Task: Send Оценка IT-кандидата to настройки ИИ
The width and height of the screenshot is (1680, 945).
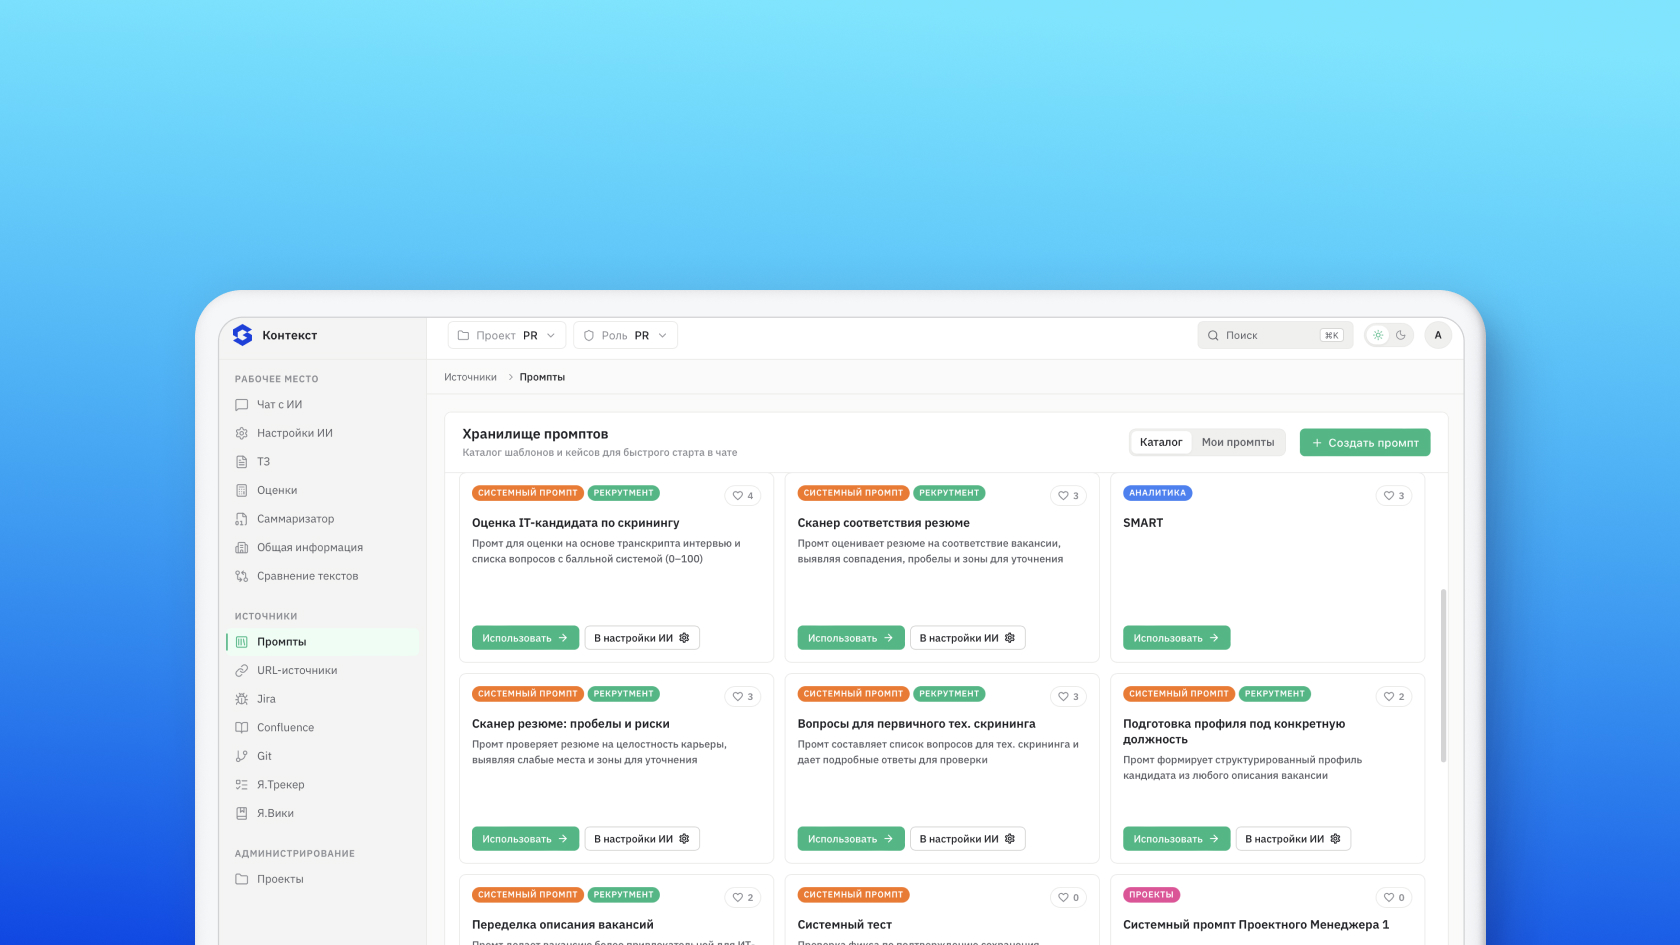Action: 642,638
